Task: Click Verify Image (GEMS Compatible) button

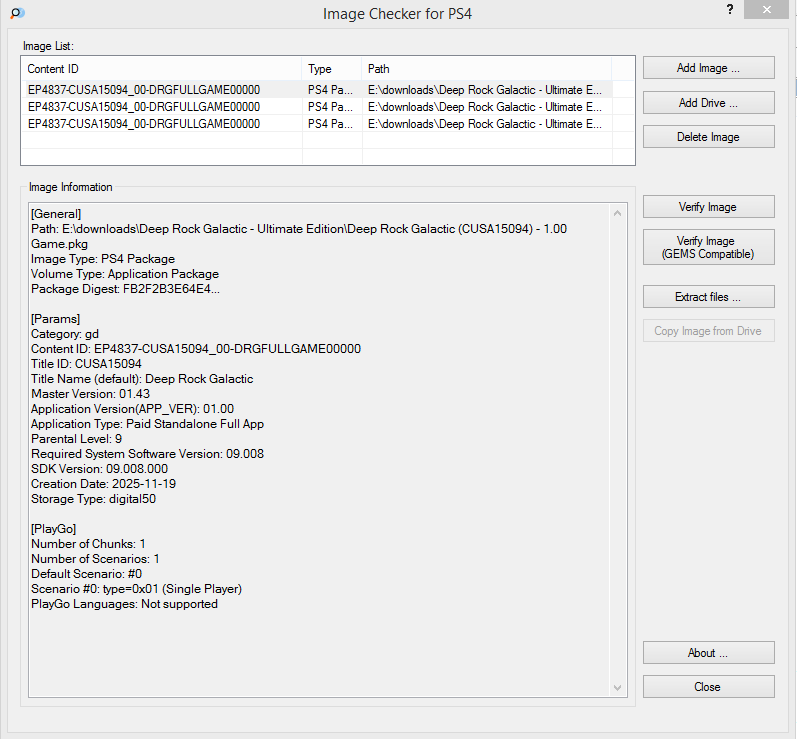Action: [708, 248]
